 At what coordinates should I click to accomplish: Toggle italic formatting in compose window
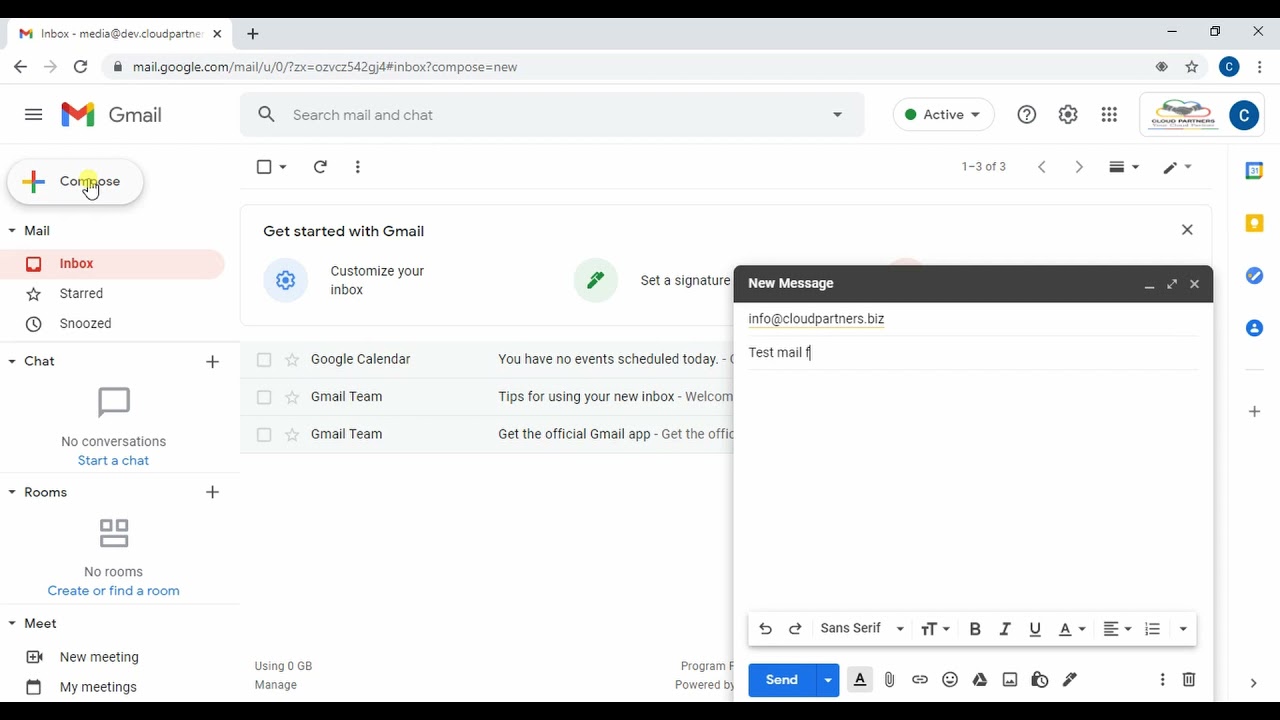click(1005, 629)
